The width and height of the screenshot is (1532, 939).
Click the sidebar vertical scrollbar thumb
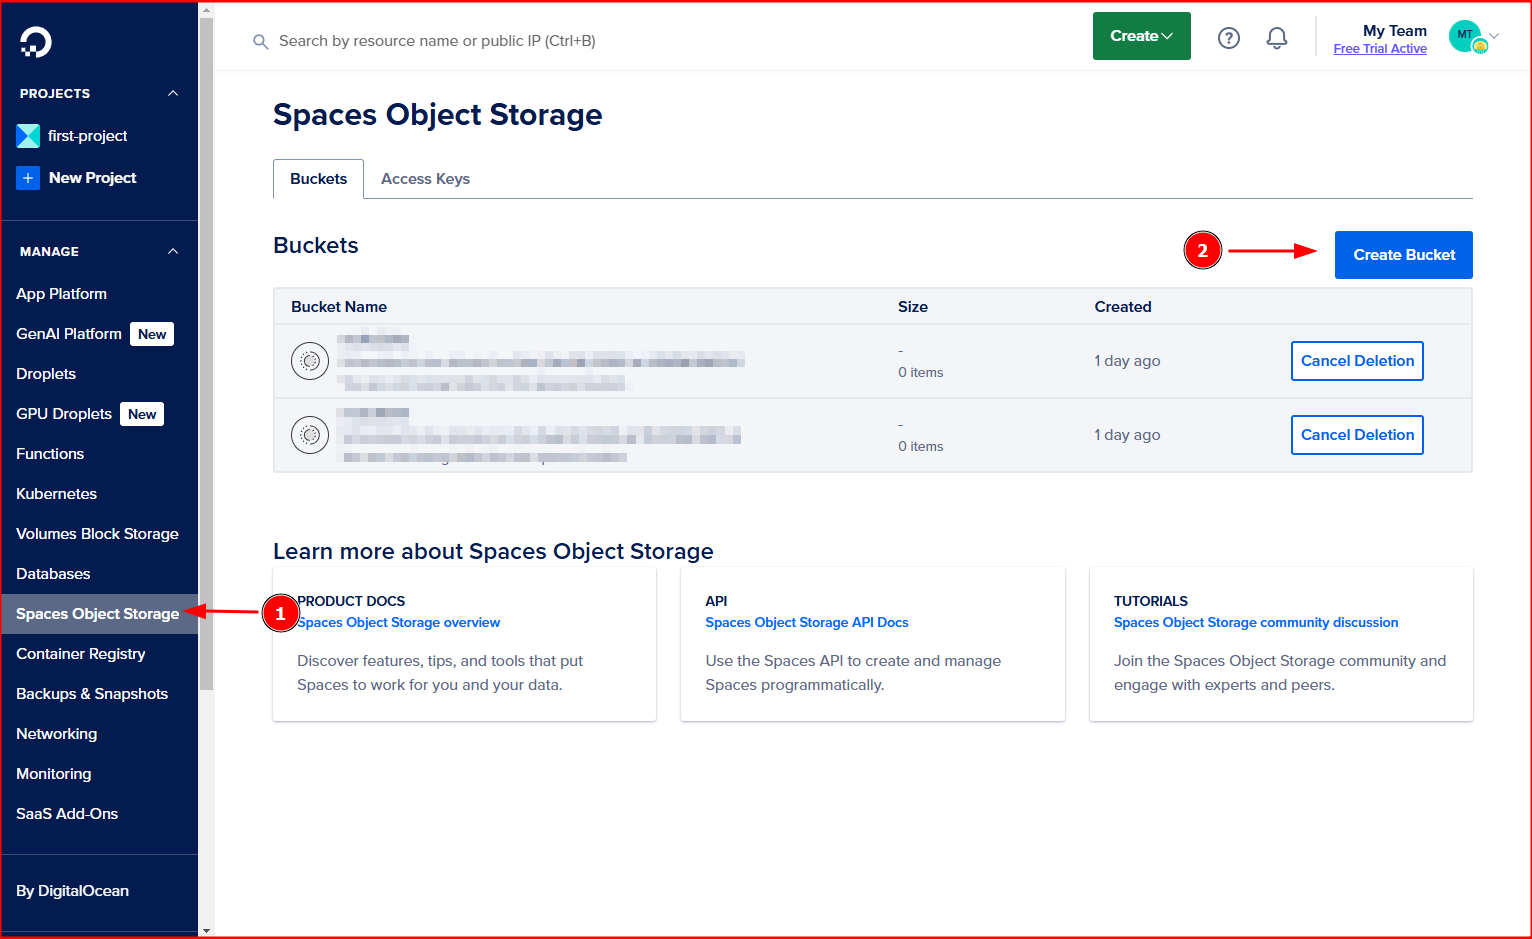pos(207,353)
